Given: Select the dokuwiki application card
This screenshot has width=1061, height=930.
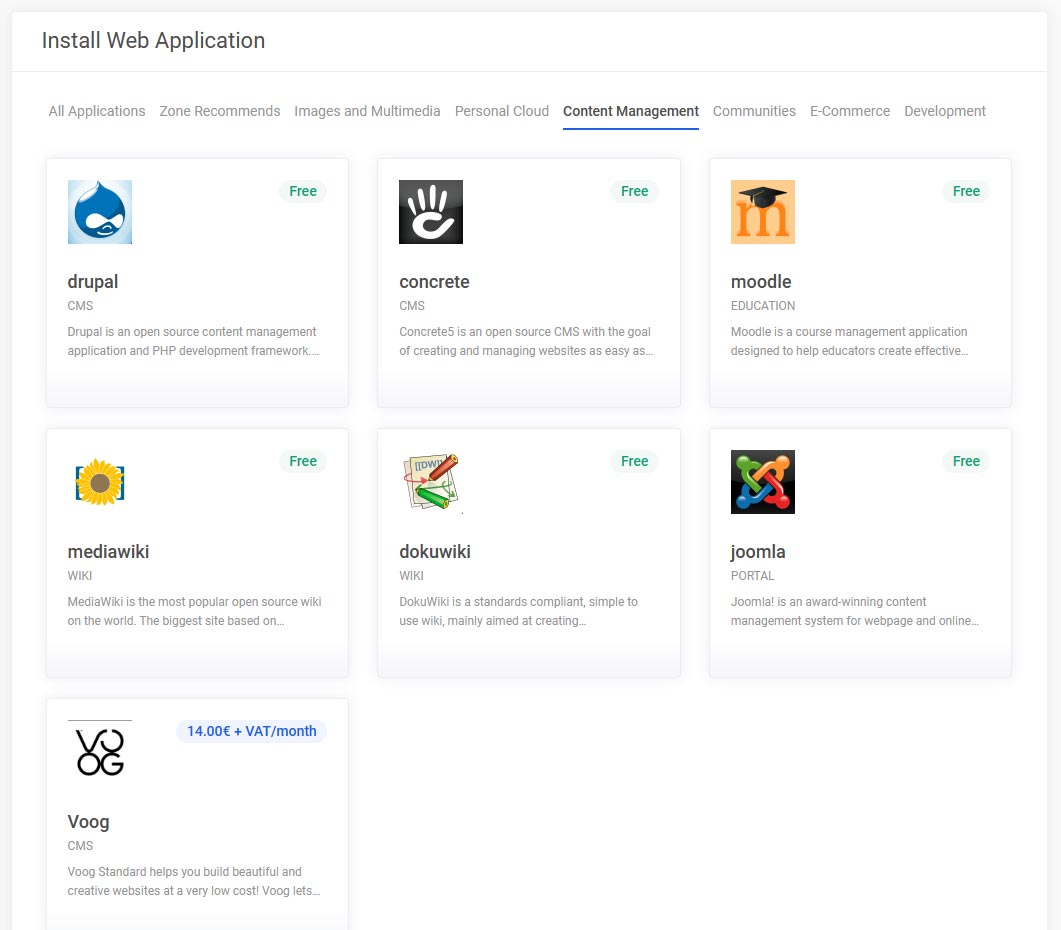Looking at the screenshot, I should (x=528, y=552).
